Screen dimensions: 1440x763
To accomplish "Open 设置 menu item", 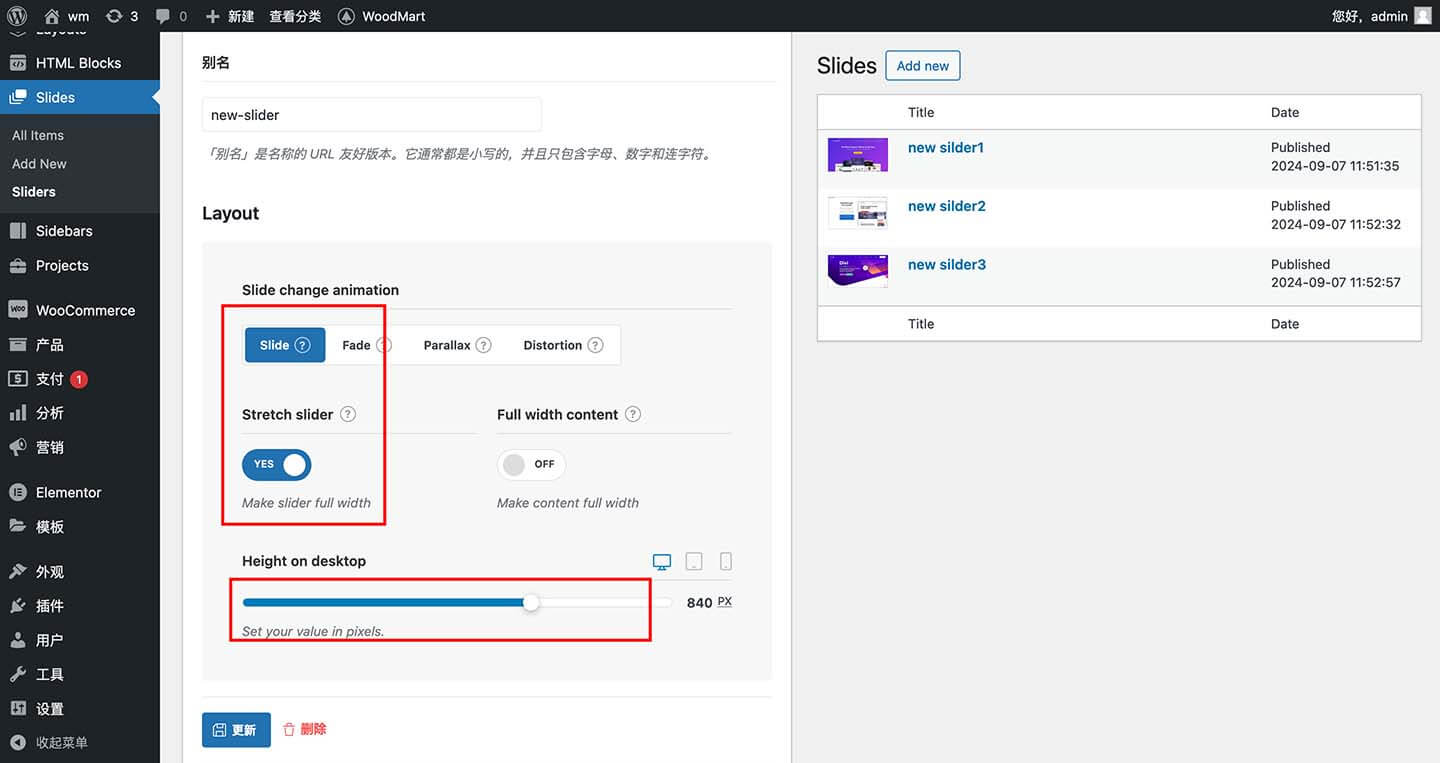I will pos(80,709).
